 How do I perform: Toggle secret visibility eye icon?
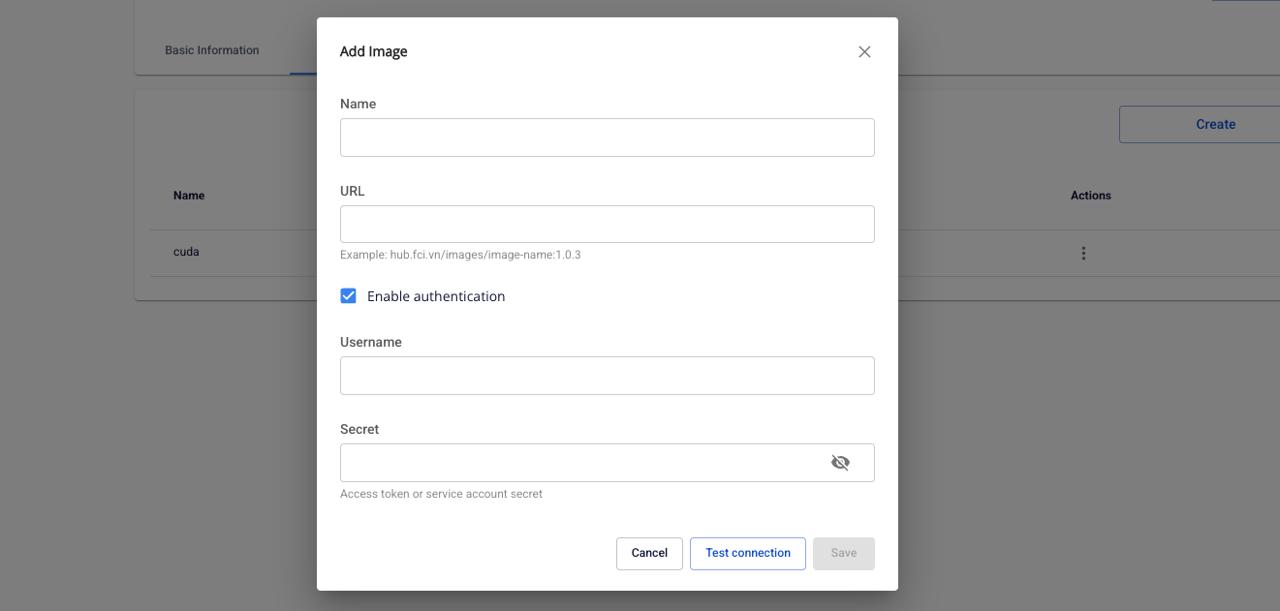840,462
